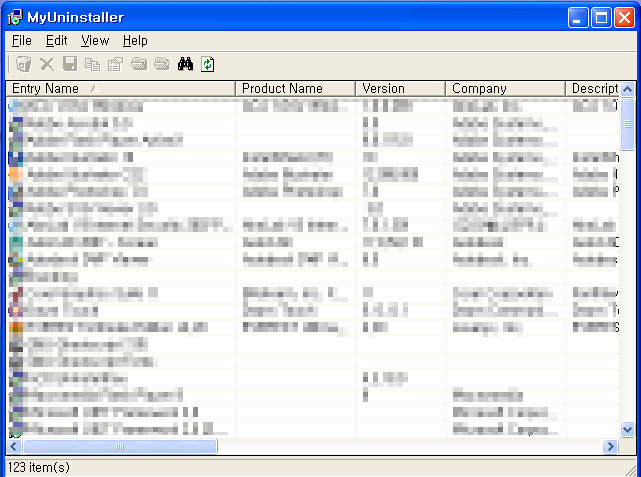Click the Copy selected items toolbar icon
This screenshot has width=641, height=477.
click(x=92, y=64)
